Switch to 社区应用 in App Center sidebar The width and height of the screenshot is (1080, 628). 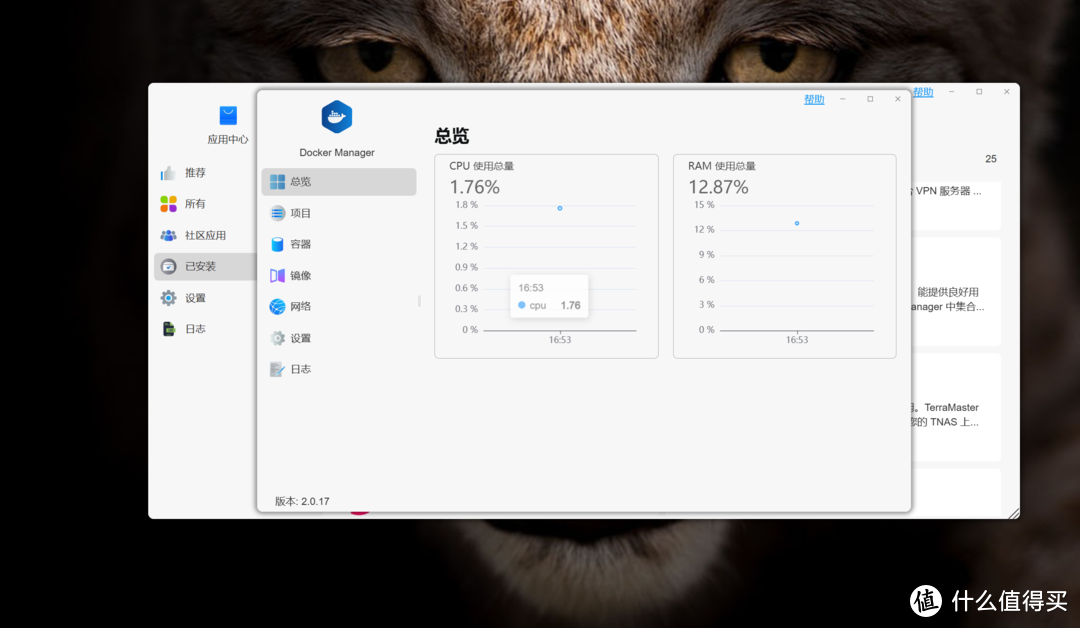tap(169, 235)
